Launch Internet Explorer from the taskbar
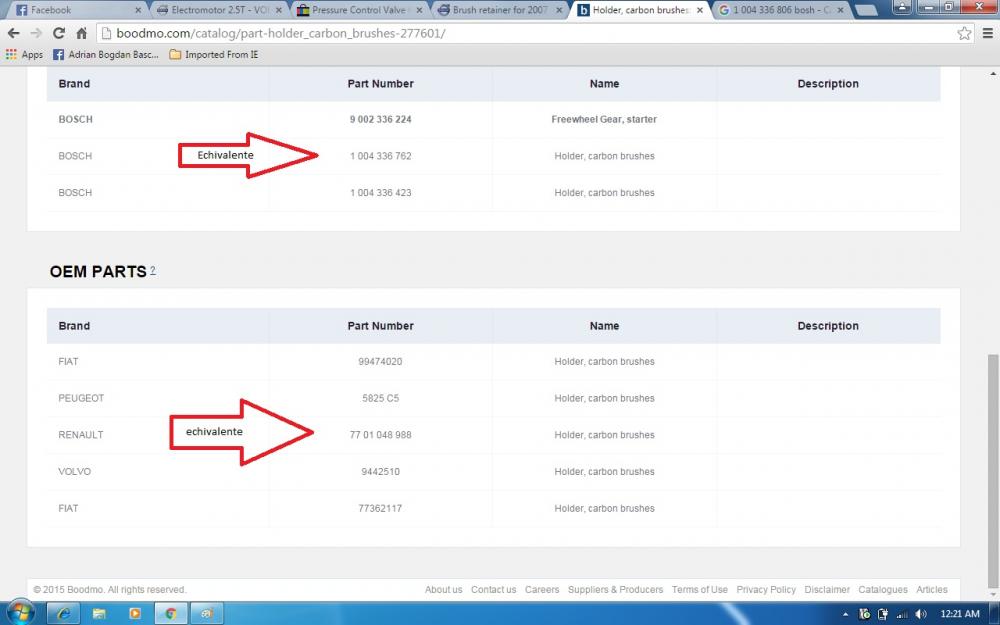The height and width of the screenshot is (625, 1000). (64, 614)
